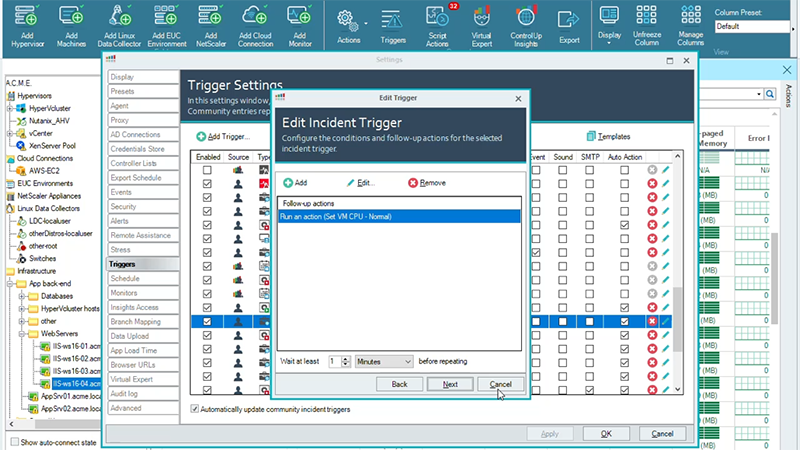Viewport: 800px width, 450px height.
Task: Click Cancel in Edit Trigger dialog
Action: [x=501, y=384]
